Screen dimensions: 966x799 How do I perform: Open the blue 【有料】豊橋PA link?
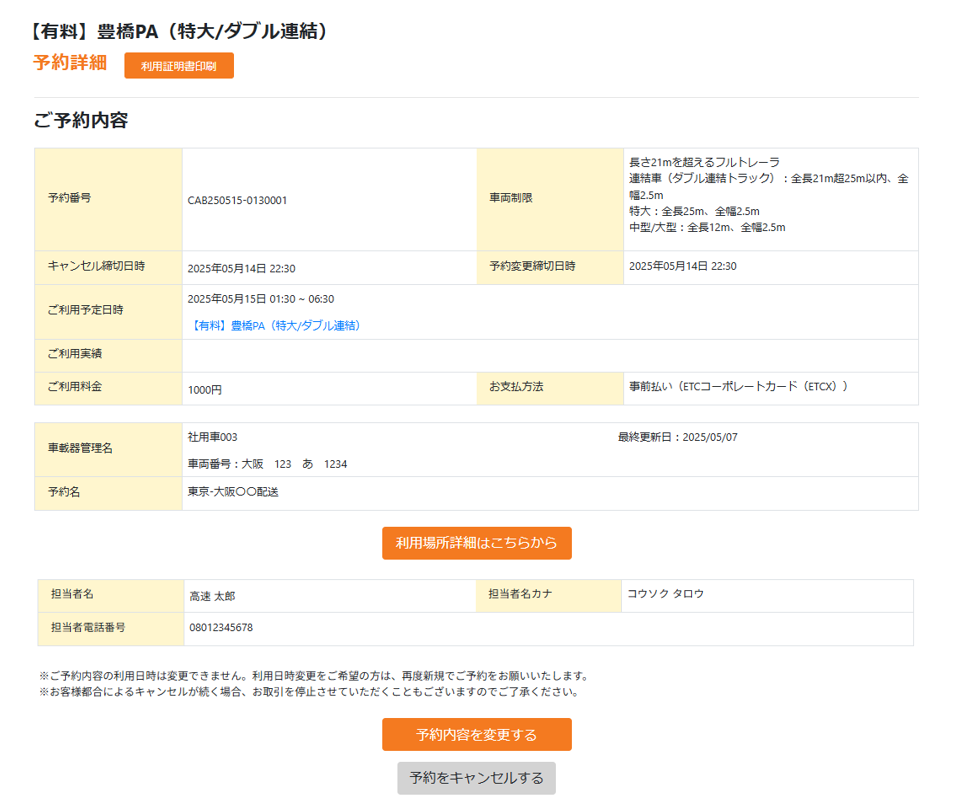(x=275, y=326)
